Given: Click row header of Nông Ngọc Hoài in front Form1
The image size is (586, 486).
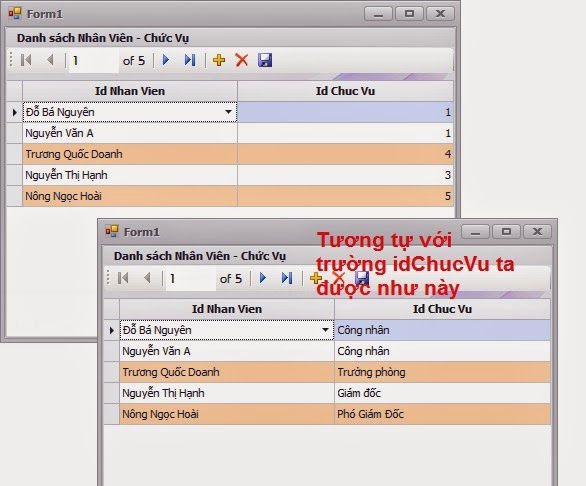Looking at the screenshot, I should 112,414.
